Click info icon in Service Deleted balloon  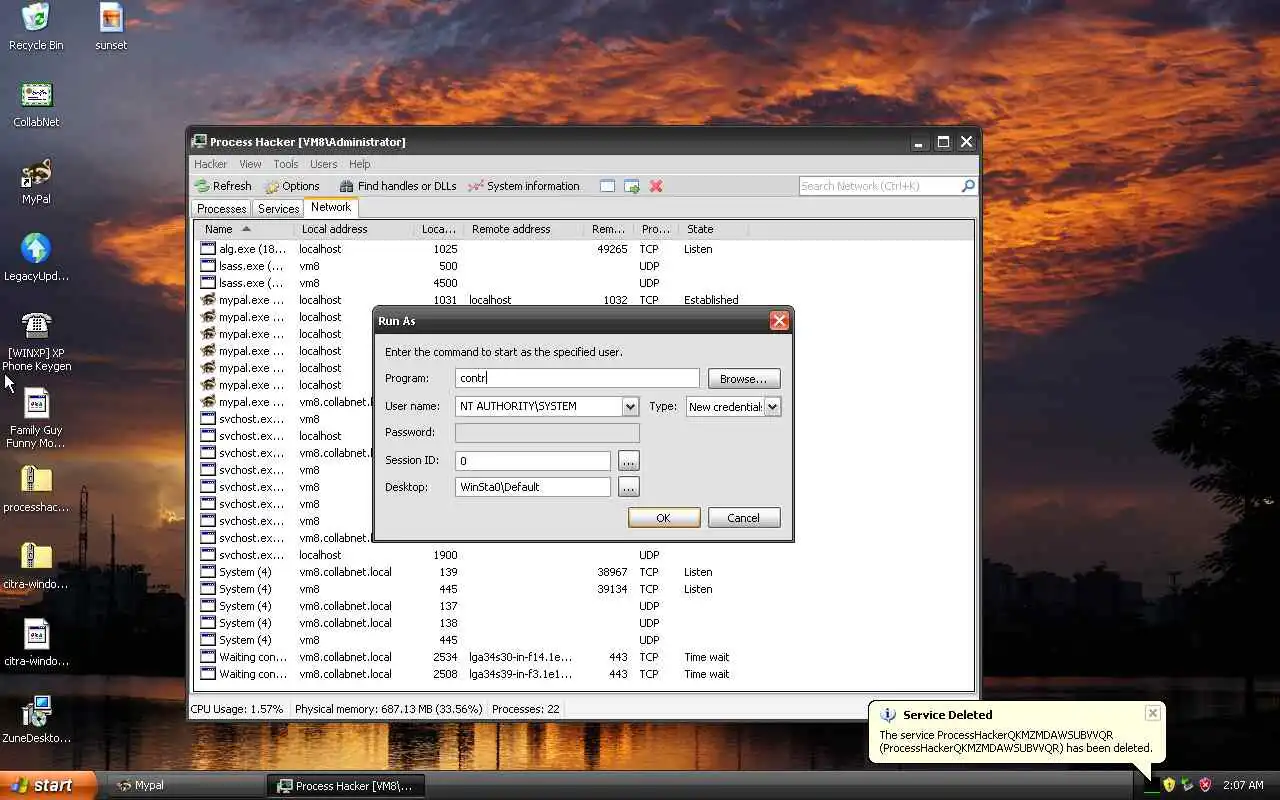(x=887, y=715)
